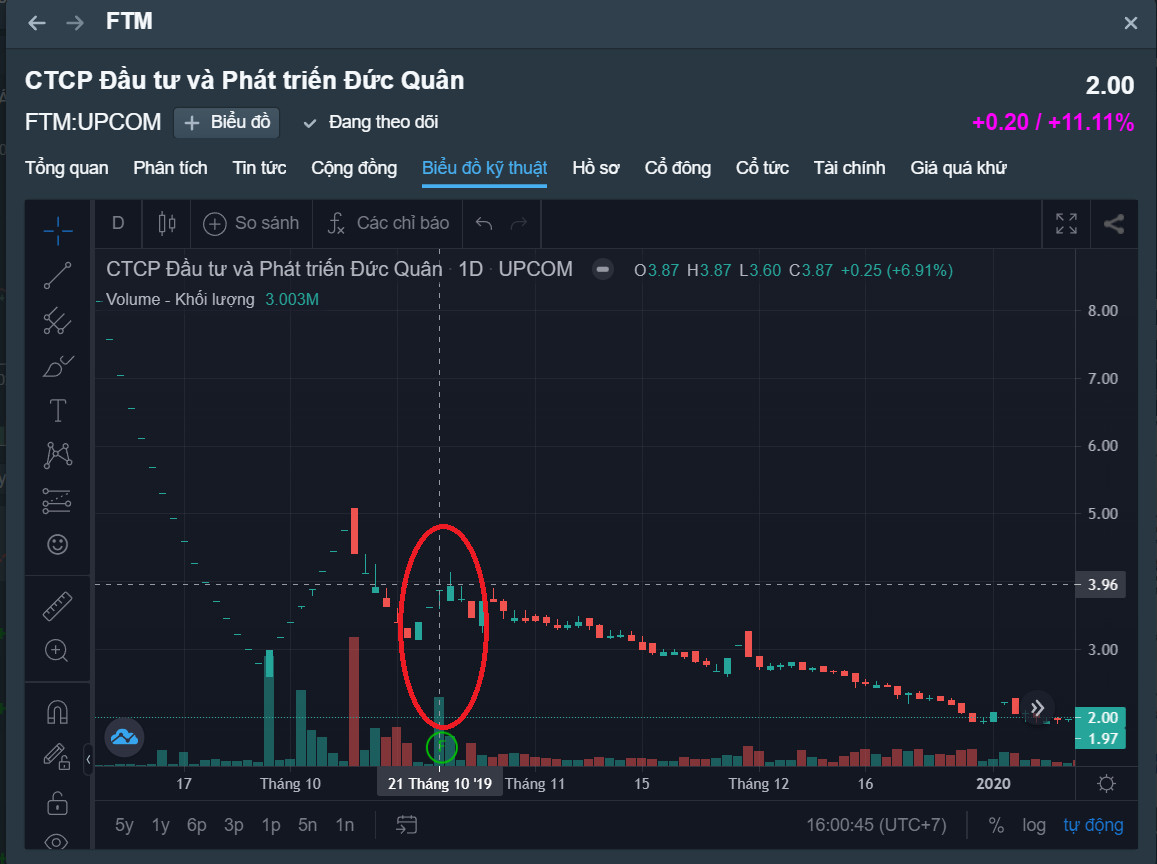
Task: Activate the zoom in tool
Action: click(58, 651)
